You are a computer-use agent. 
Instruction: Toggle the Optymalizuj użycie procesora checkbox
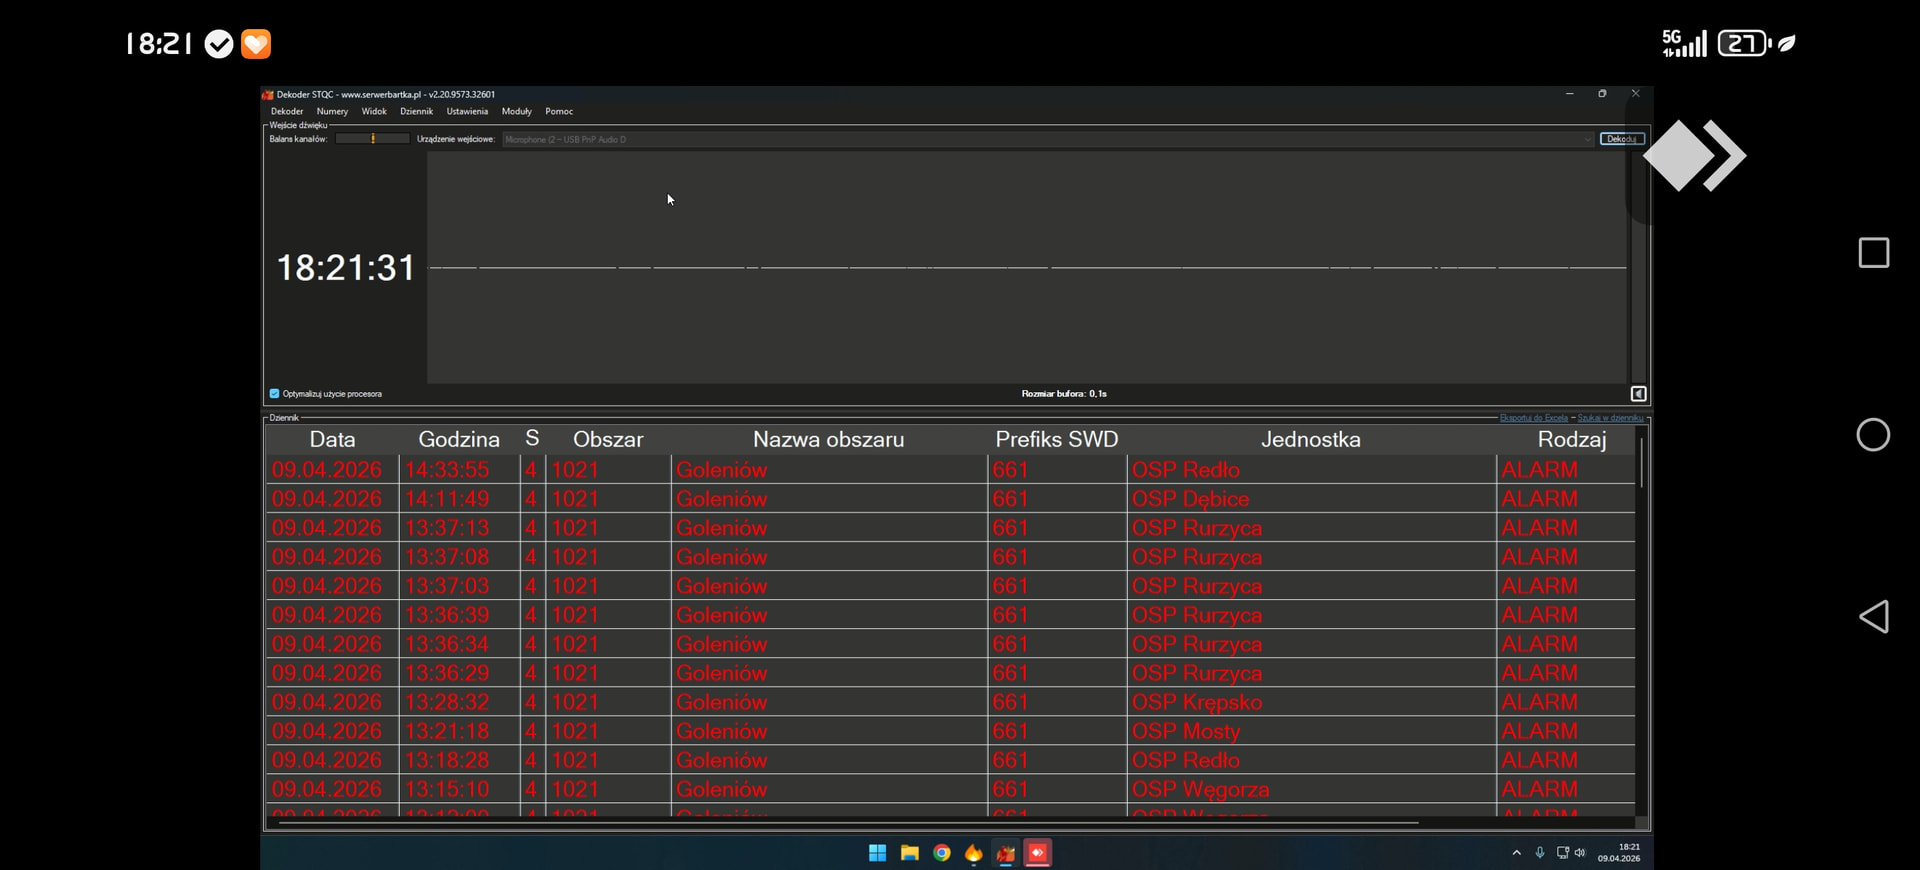point(275,394)
